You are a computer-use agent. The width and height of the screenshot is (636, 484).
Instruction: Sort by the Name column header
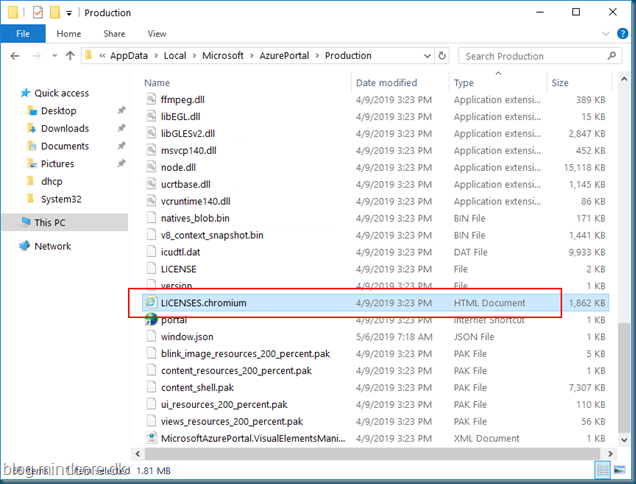coord(157,83)
